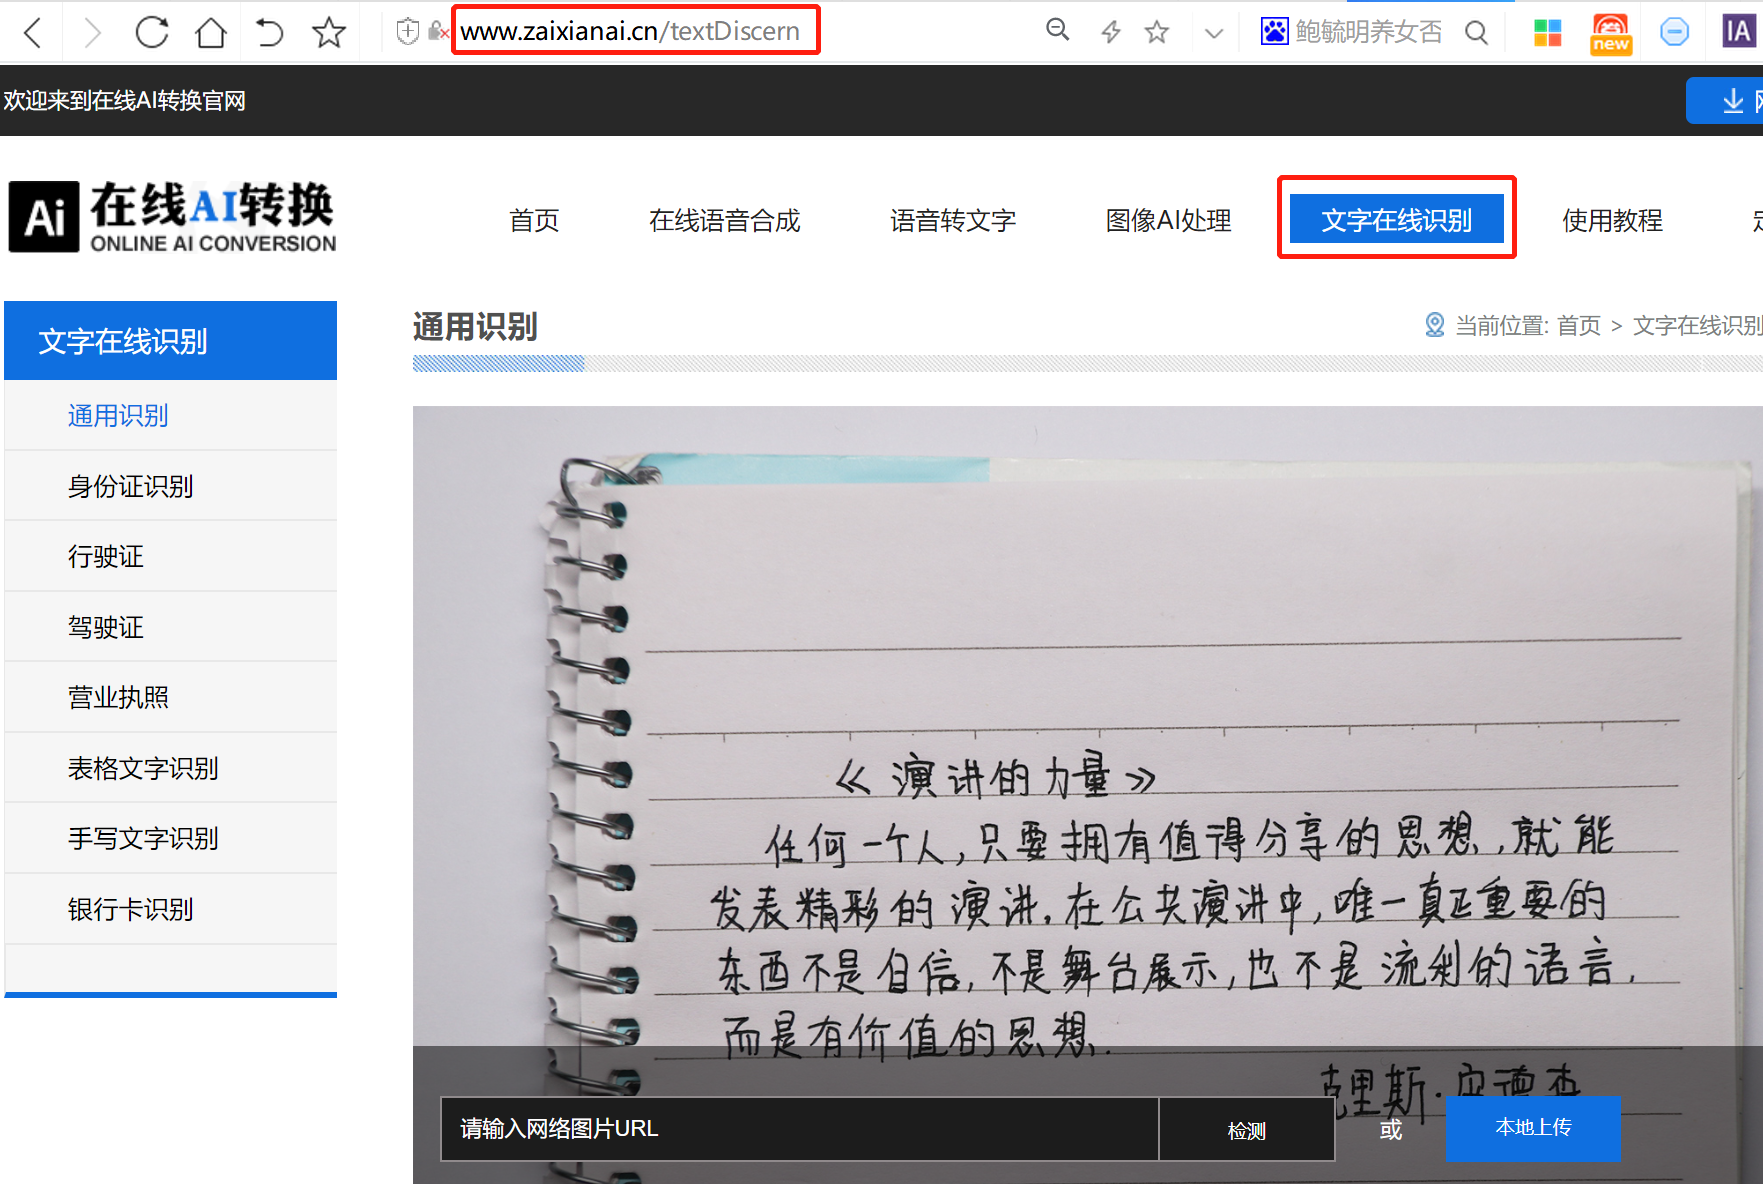Click the search magnifier button in search box
This screenshot has height=1184, width=1763.
[x=1476, y=32]
